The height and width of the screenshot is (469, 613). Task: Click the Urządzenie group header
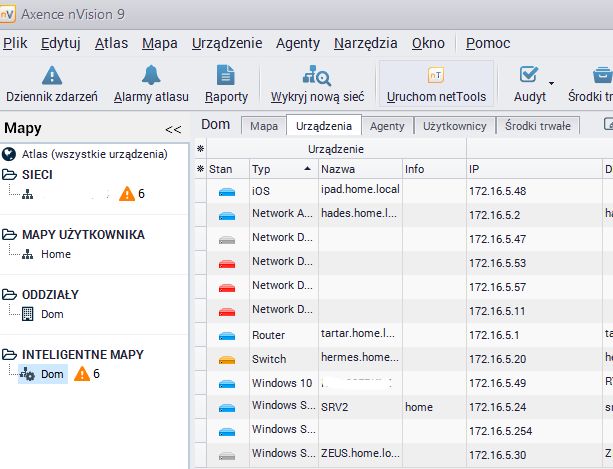click(336, 149)
